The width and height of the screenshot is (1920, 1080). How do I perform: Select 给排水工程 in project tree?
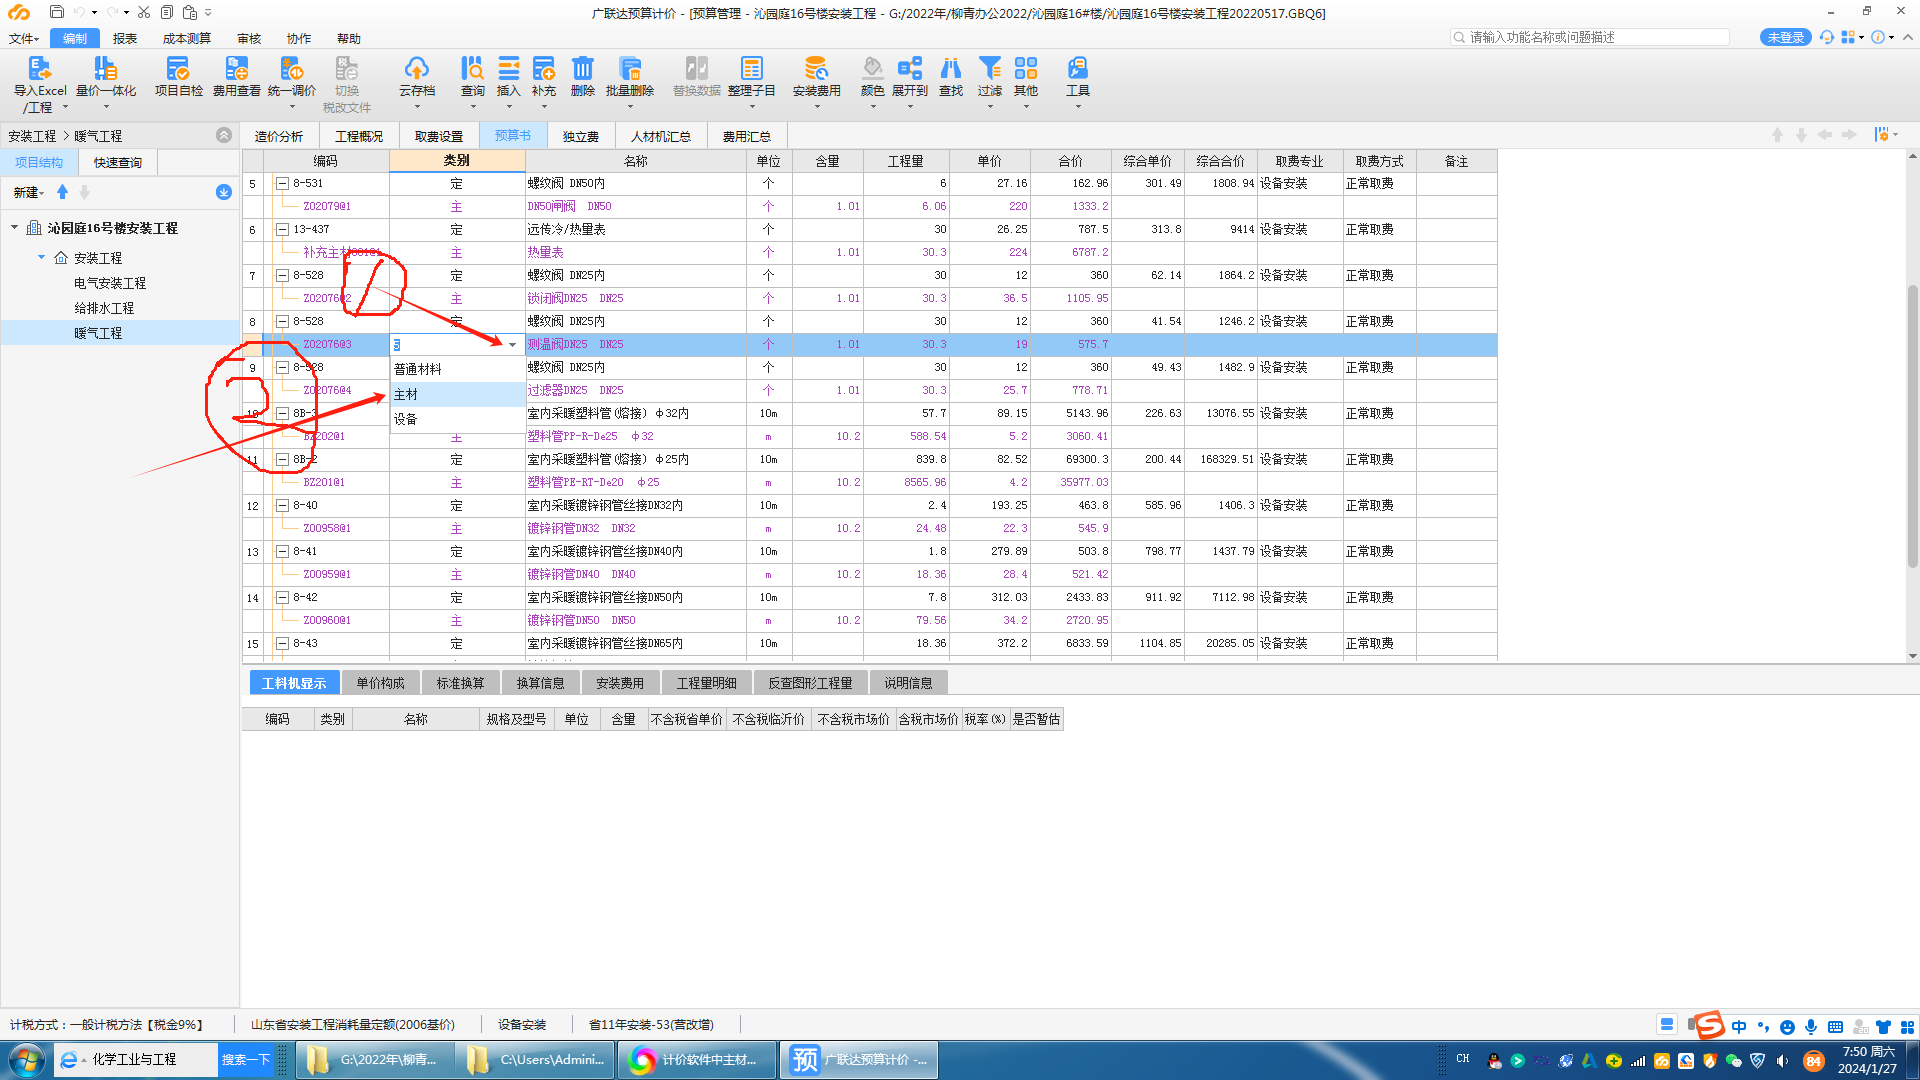click(104, 308)
